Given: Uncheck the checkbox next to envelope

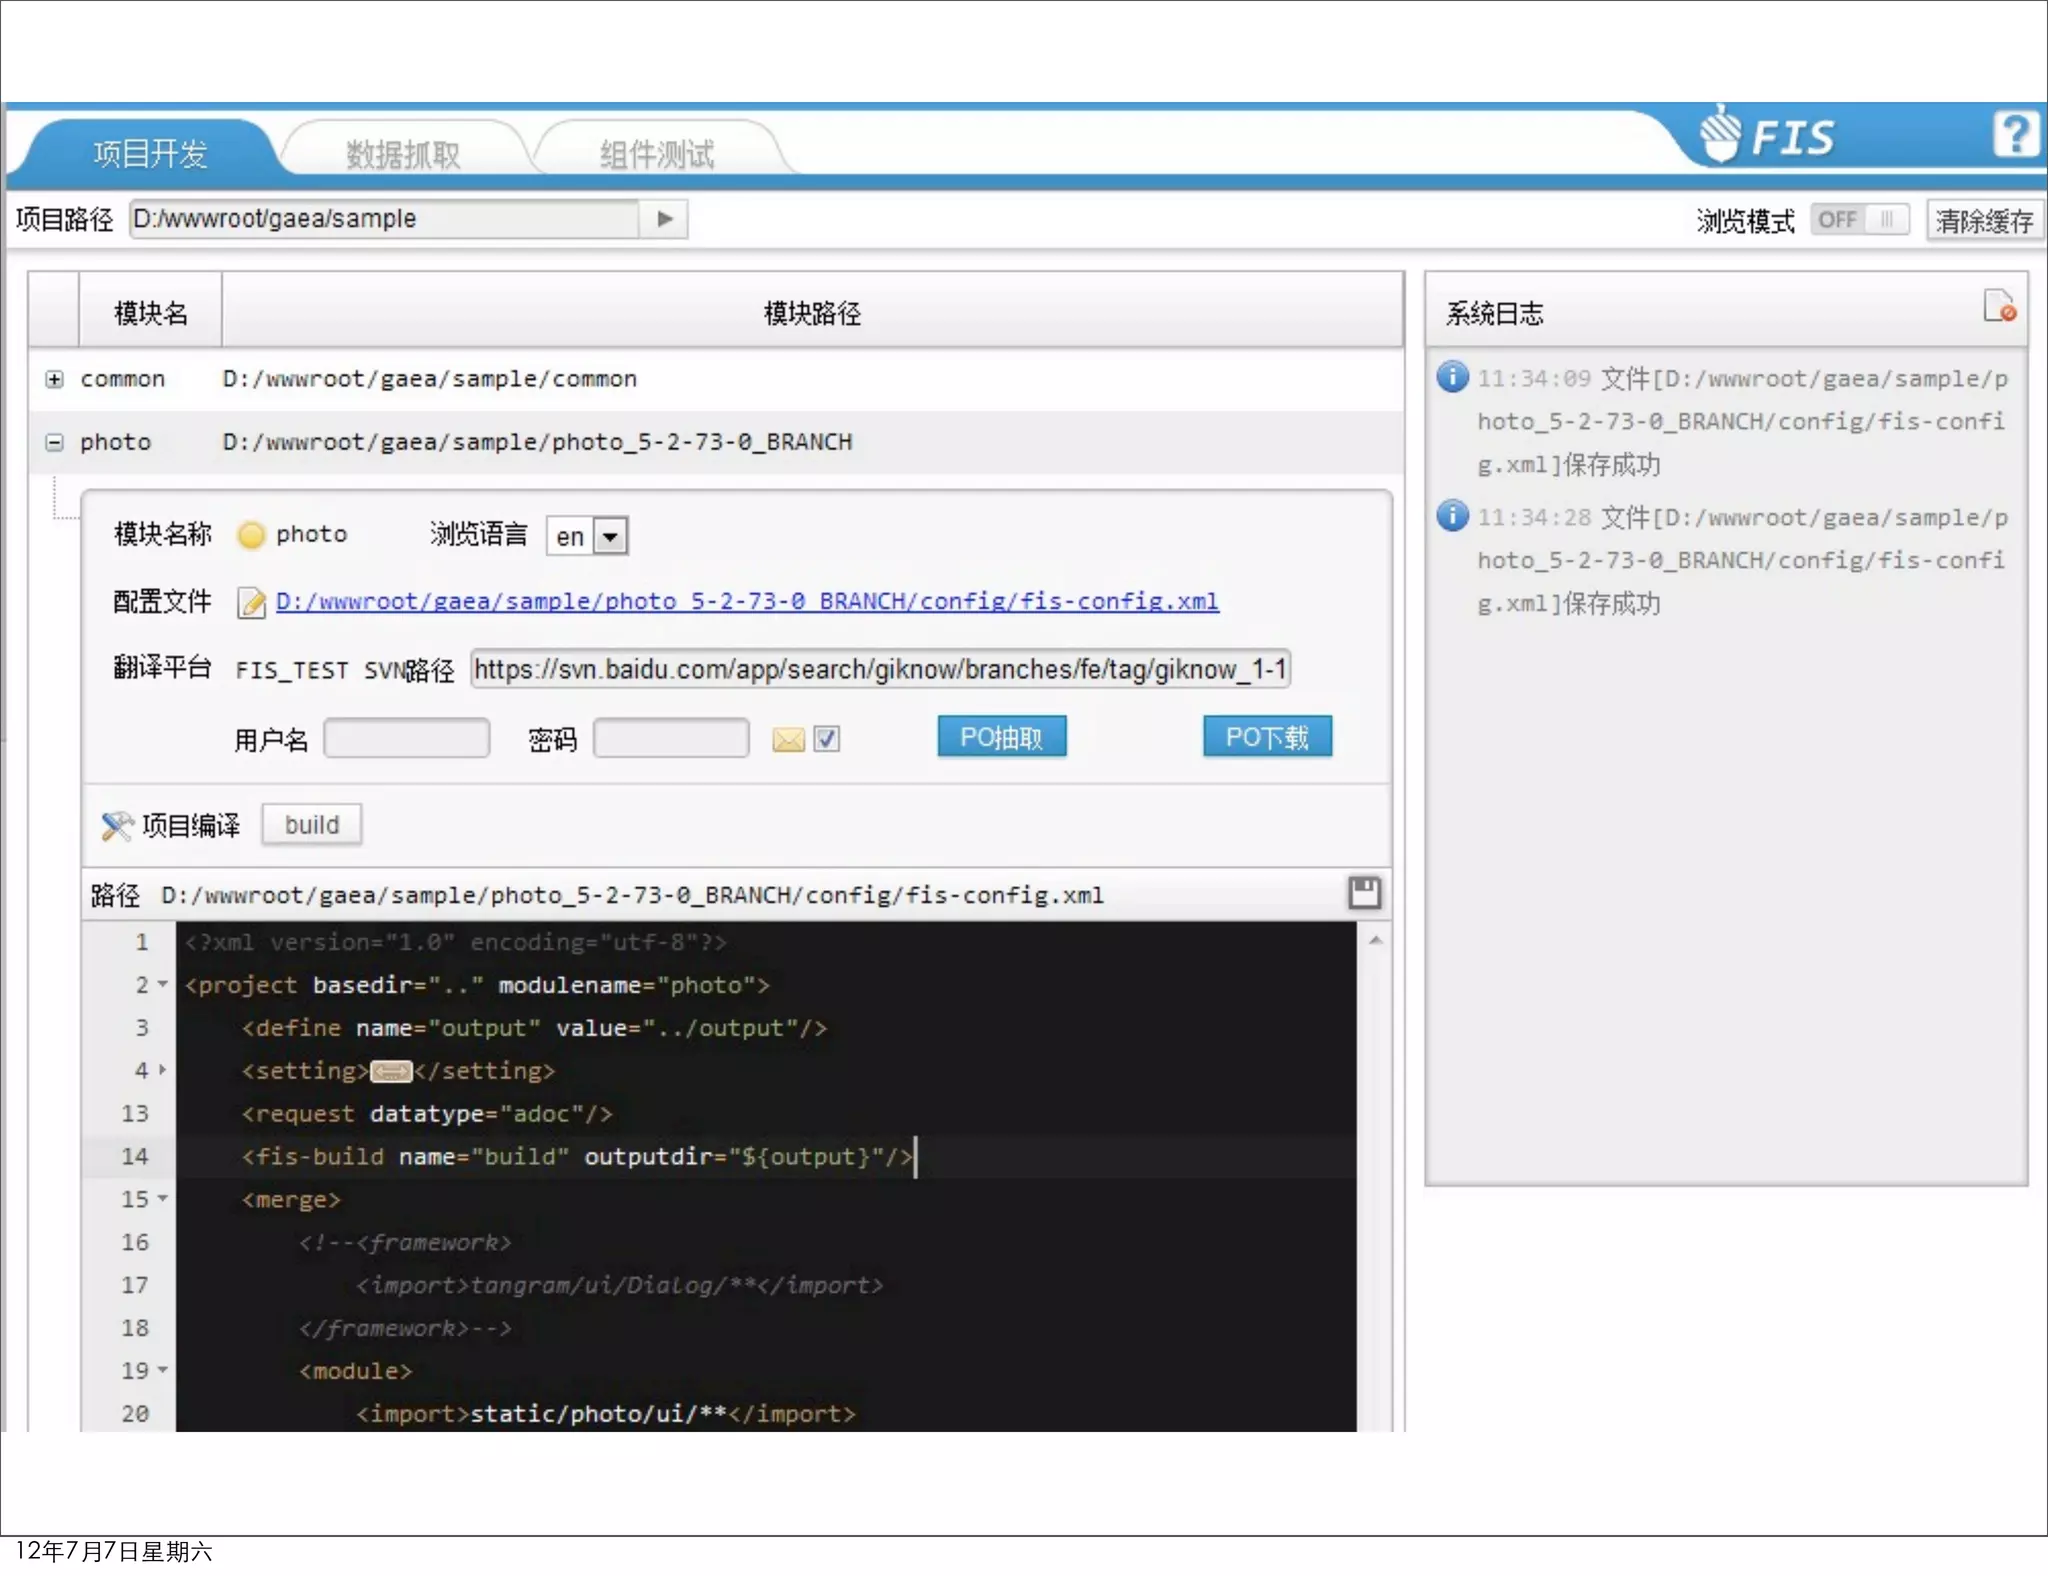Looking at the screenshot, I should pos(826,739).
